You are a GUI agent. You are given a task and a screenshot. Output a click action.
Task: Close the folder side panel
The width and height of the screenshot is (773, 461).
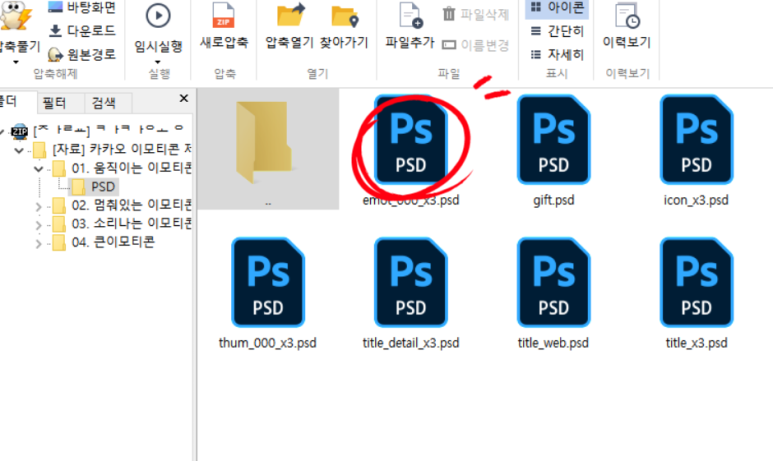184,98
